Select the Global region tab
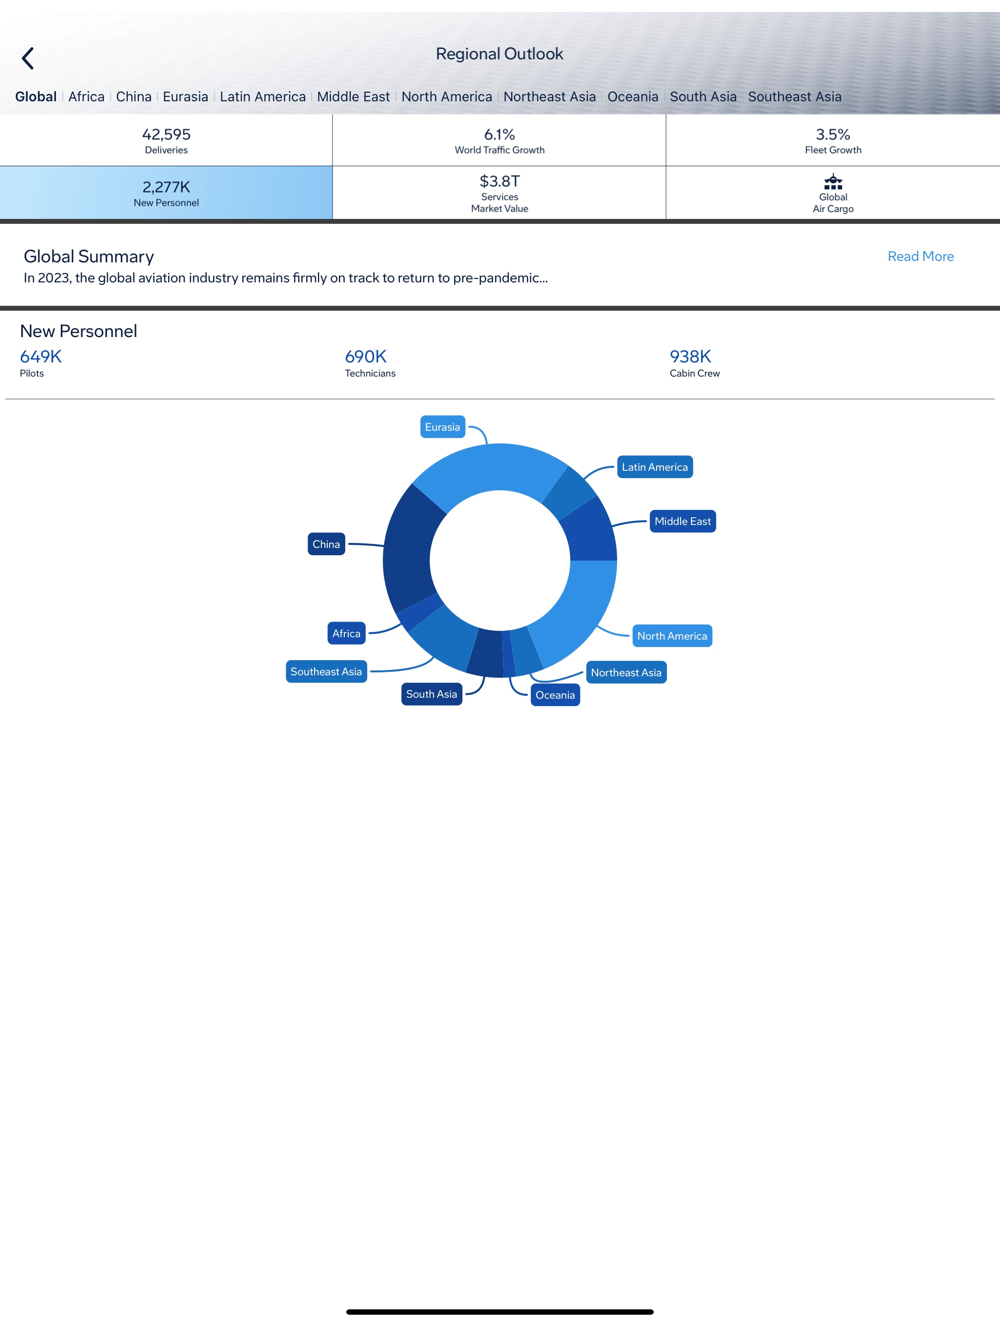This screenshot has height=1334, width=1000. click(36, 97)
